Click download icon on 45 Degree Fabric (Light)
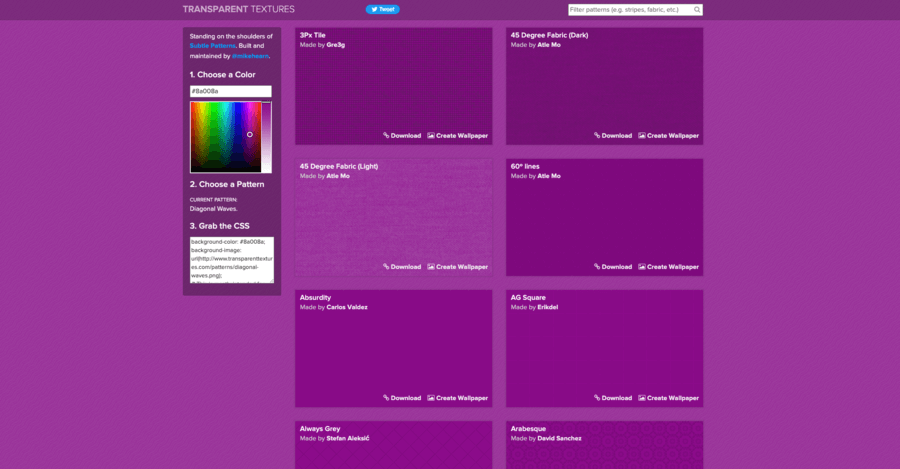The image size is (900, 469). pyautogui.click(x=386, y=266)
